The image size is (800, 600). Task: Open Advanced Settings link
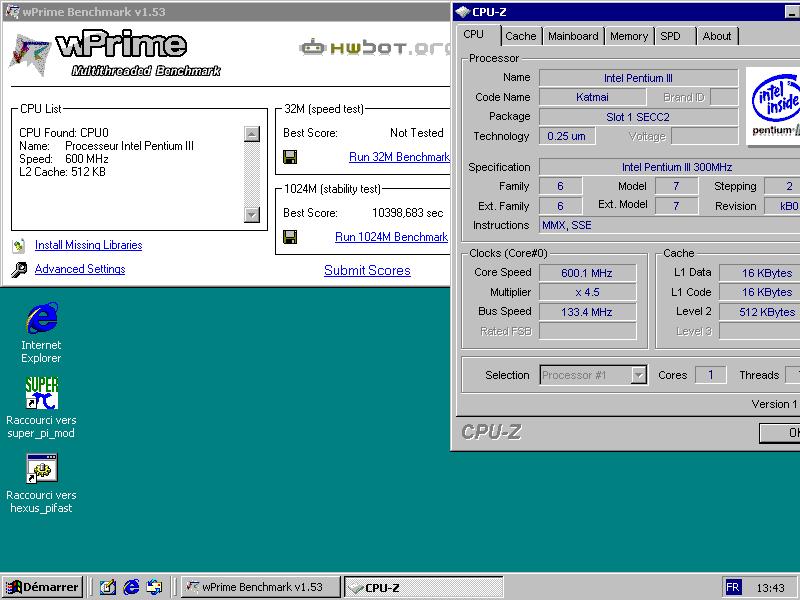pos(80,269)
